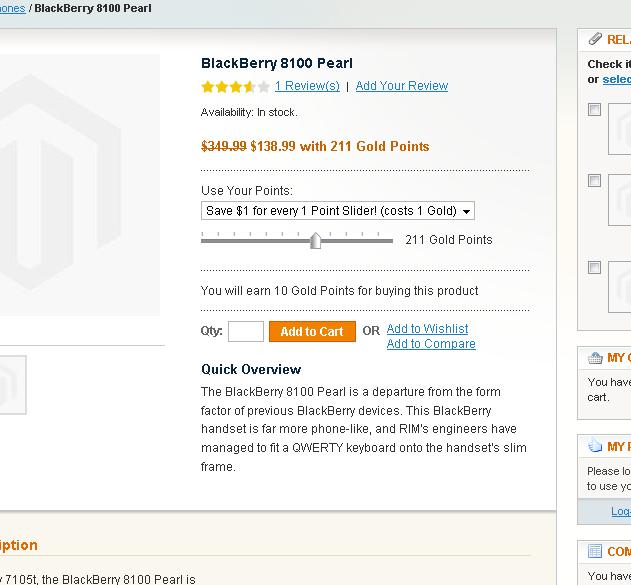
Task: Click the shopping basket icon in My Cart
Action: [595, 358]
